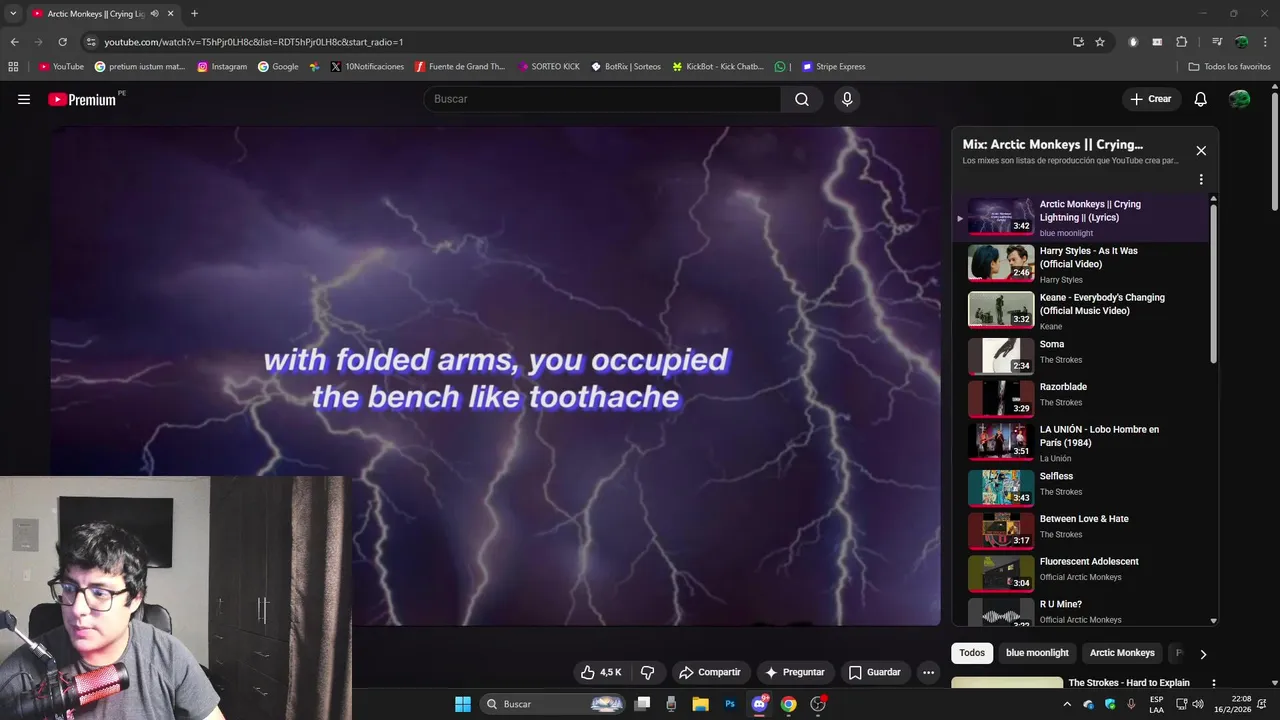This screenshot has height=720, width=1280.
Task: Open the YouTube guide hamburger menu
Action: 24,99
